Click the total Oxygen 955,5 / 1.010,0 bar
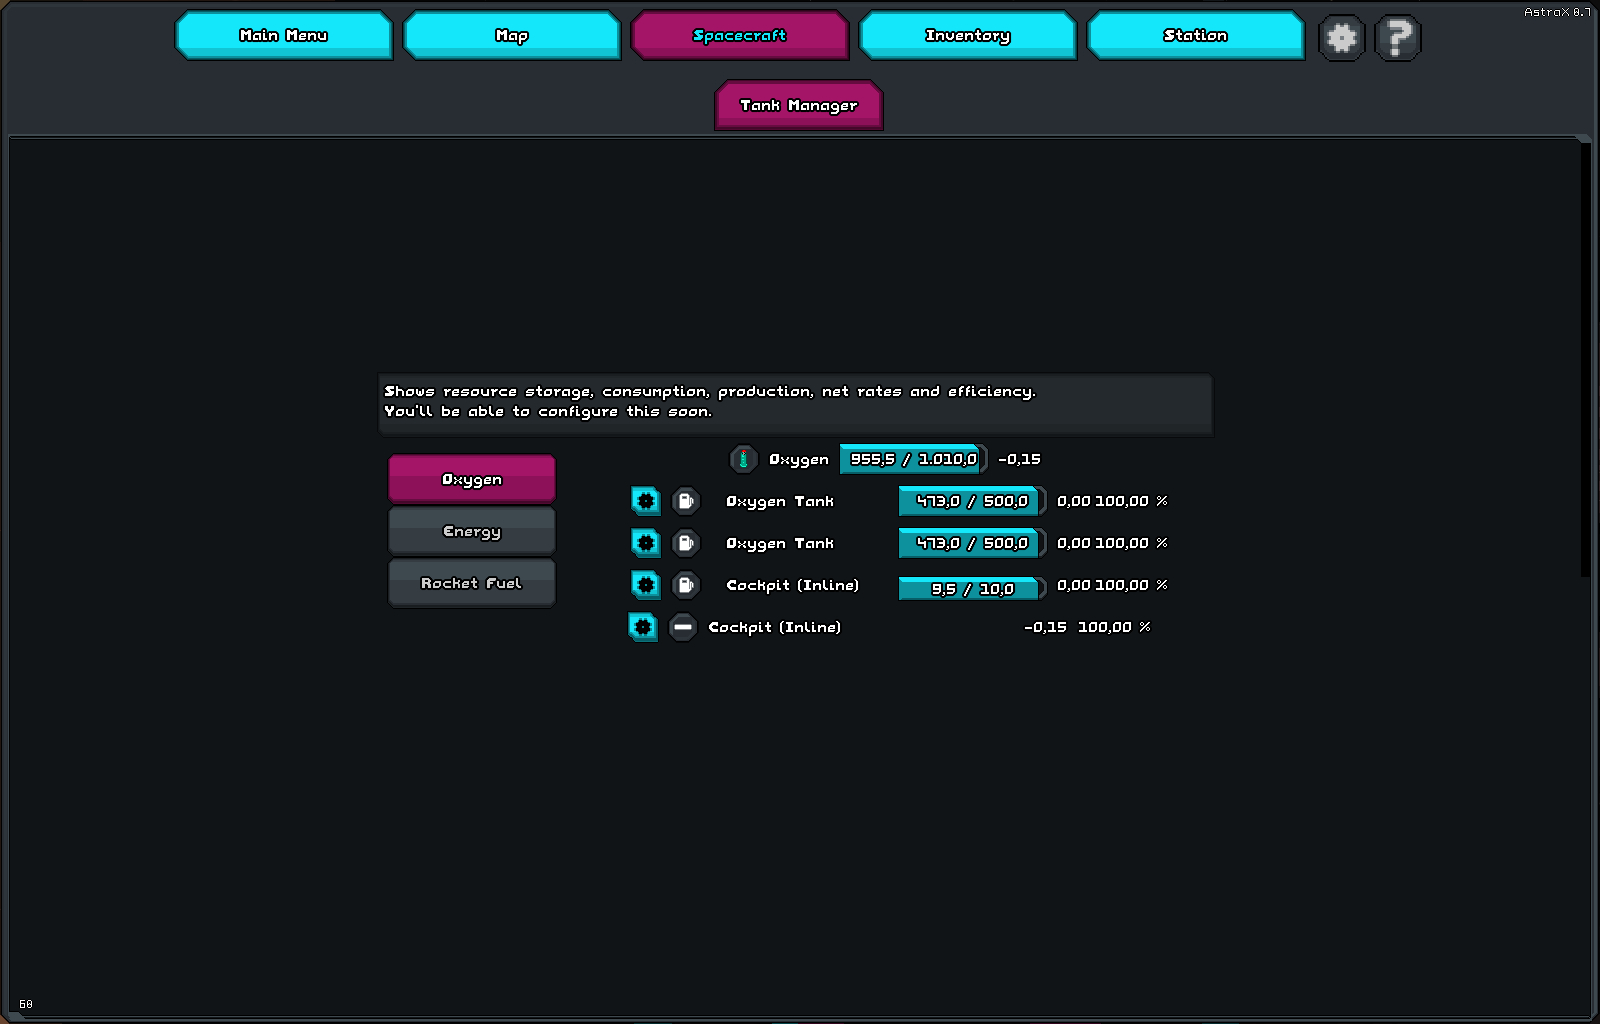The image size is (1600, 1024). 912,459
